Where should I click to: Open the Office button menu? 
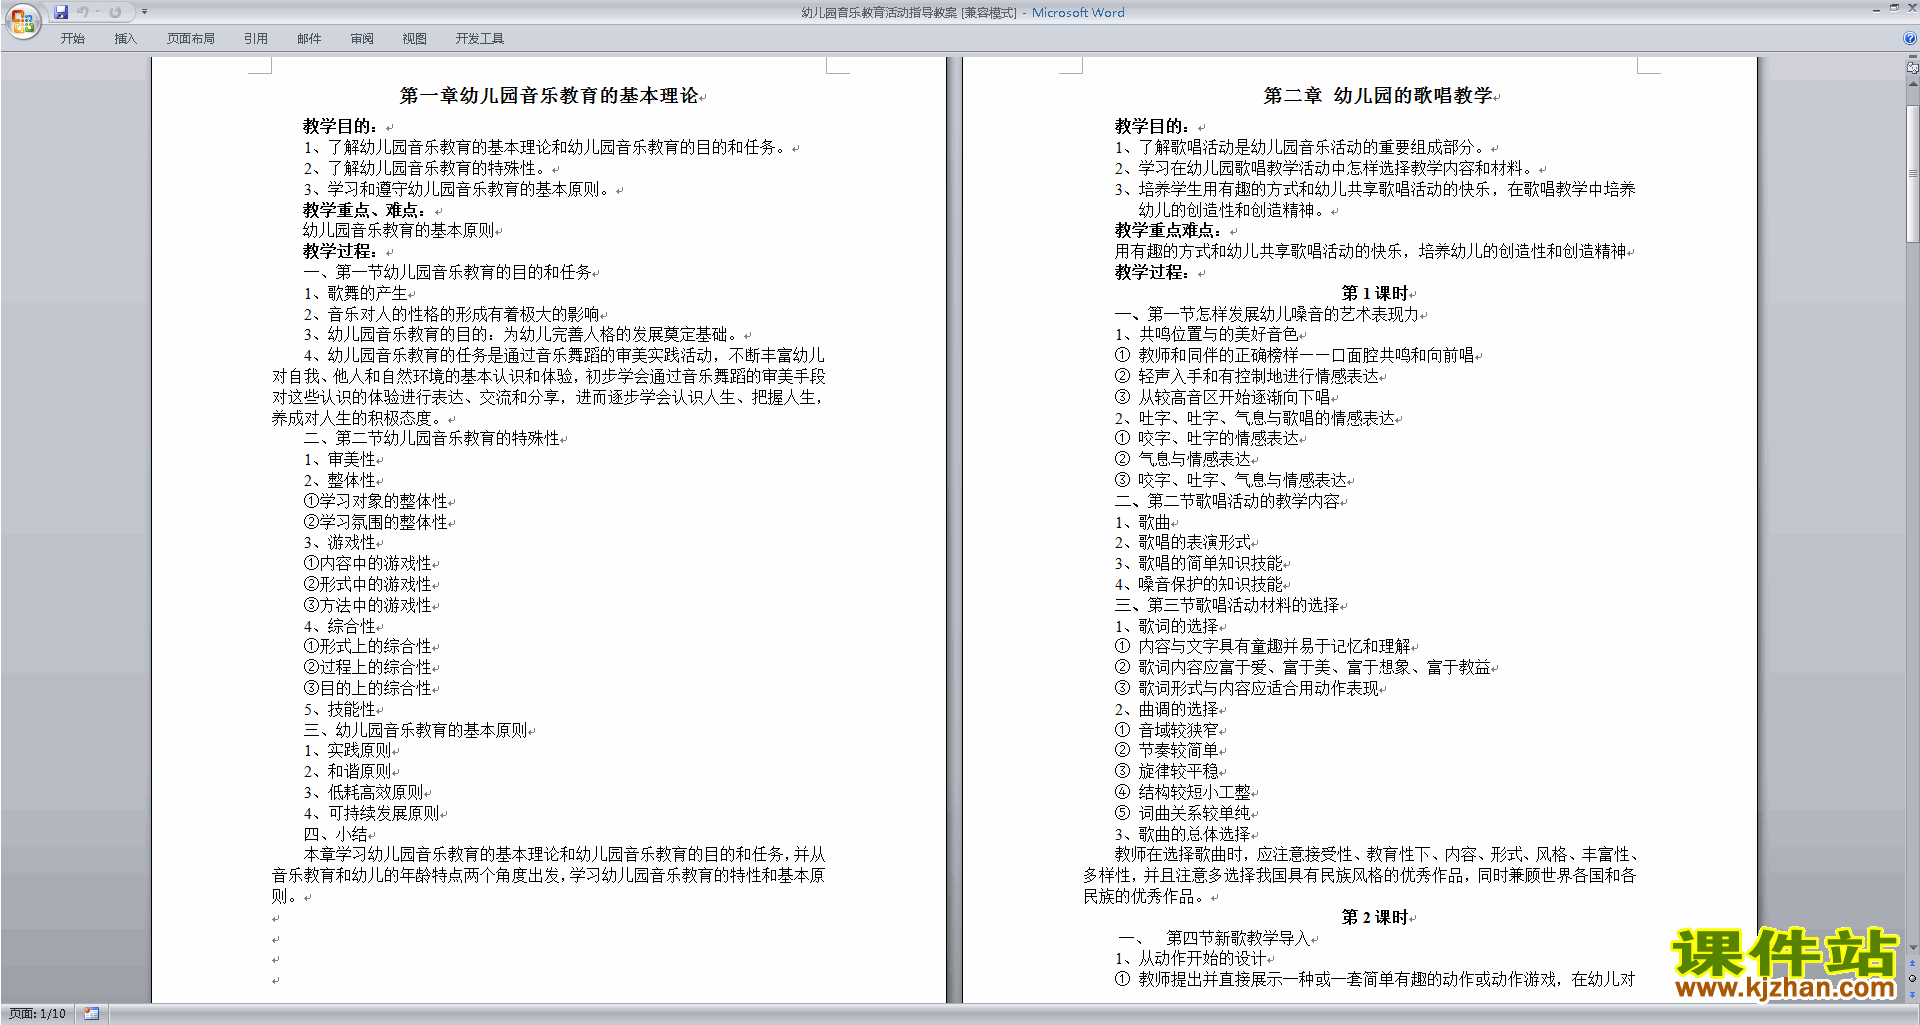tap(22, 20)
